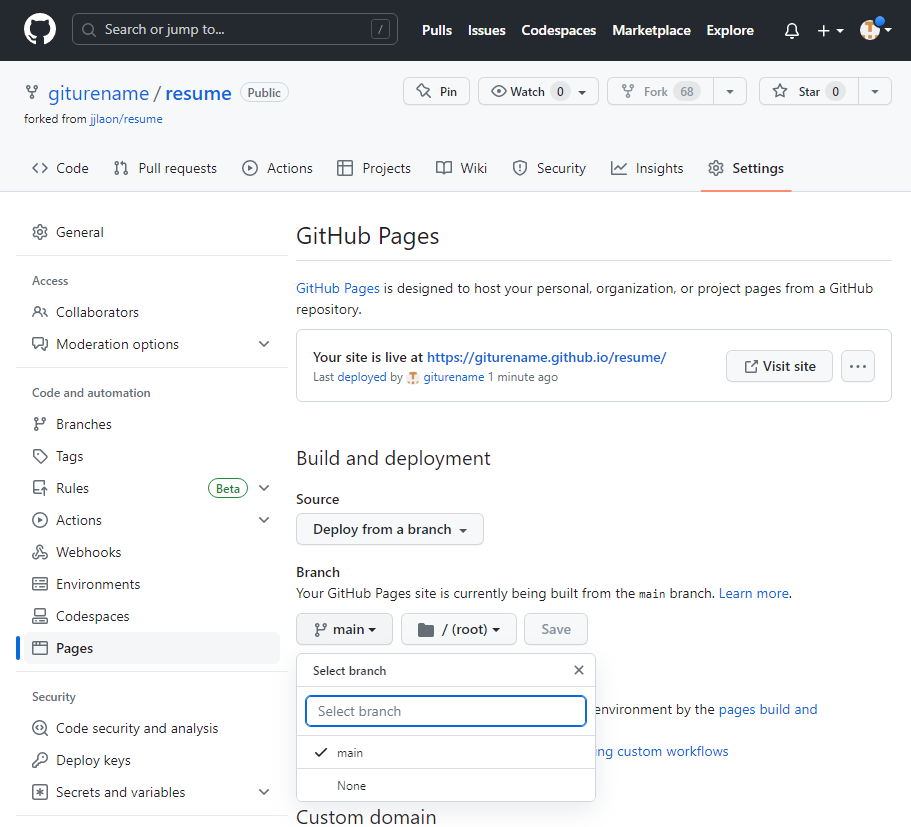911x827 pixels.
Task: Click the Save button
Action: click(556, 629)
